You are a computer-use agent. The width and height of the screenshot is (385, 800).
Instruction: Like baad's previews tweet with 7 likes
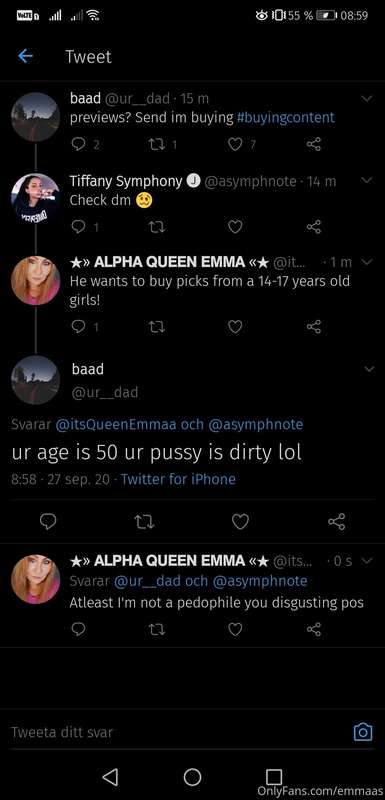(235, 145)
